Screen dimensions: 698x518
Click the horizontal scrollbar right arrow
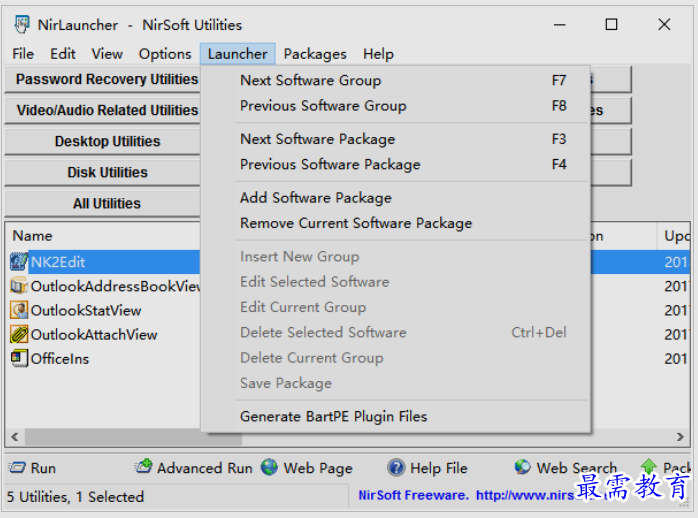[680, 437]
